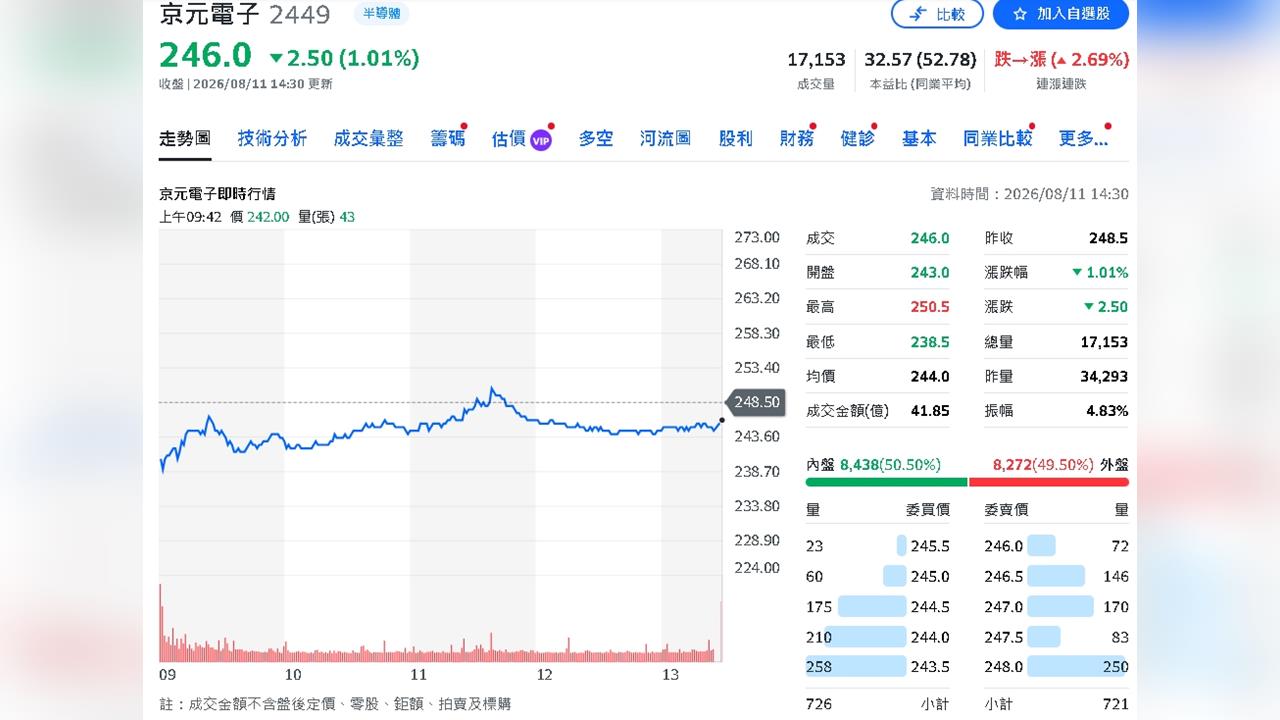Click the 內盤 green bar segment
Image resolution: width=1280 pixels, height=720 pixels.
(886, 482)
